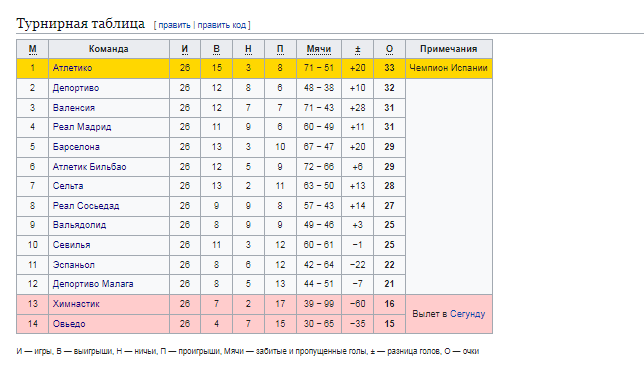Click the Команда column header

109,49
